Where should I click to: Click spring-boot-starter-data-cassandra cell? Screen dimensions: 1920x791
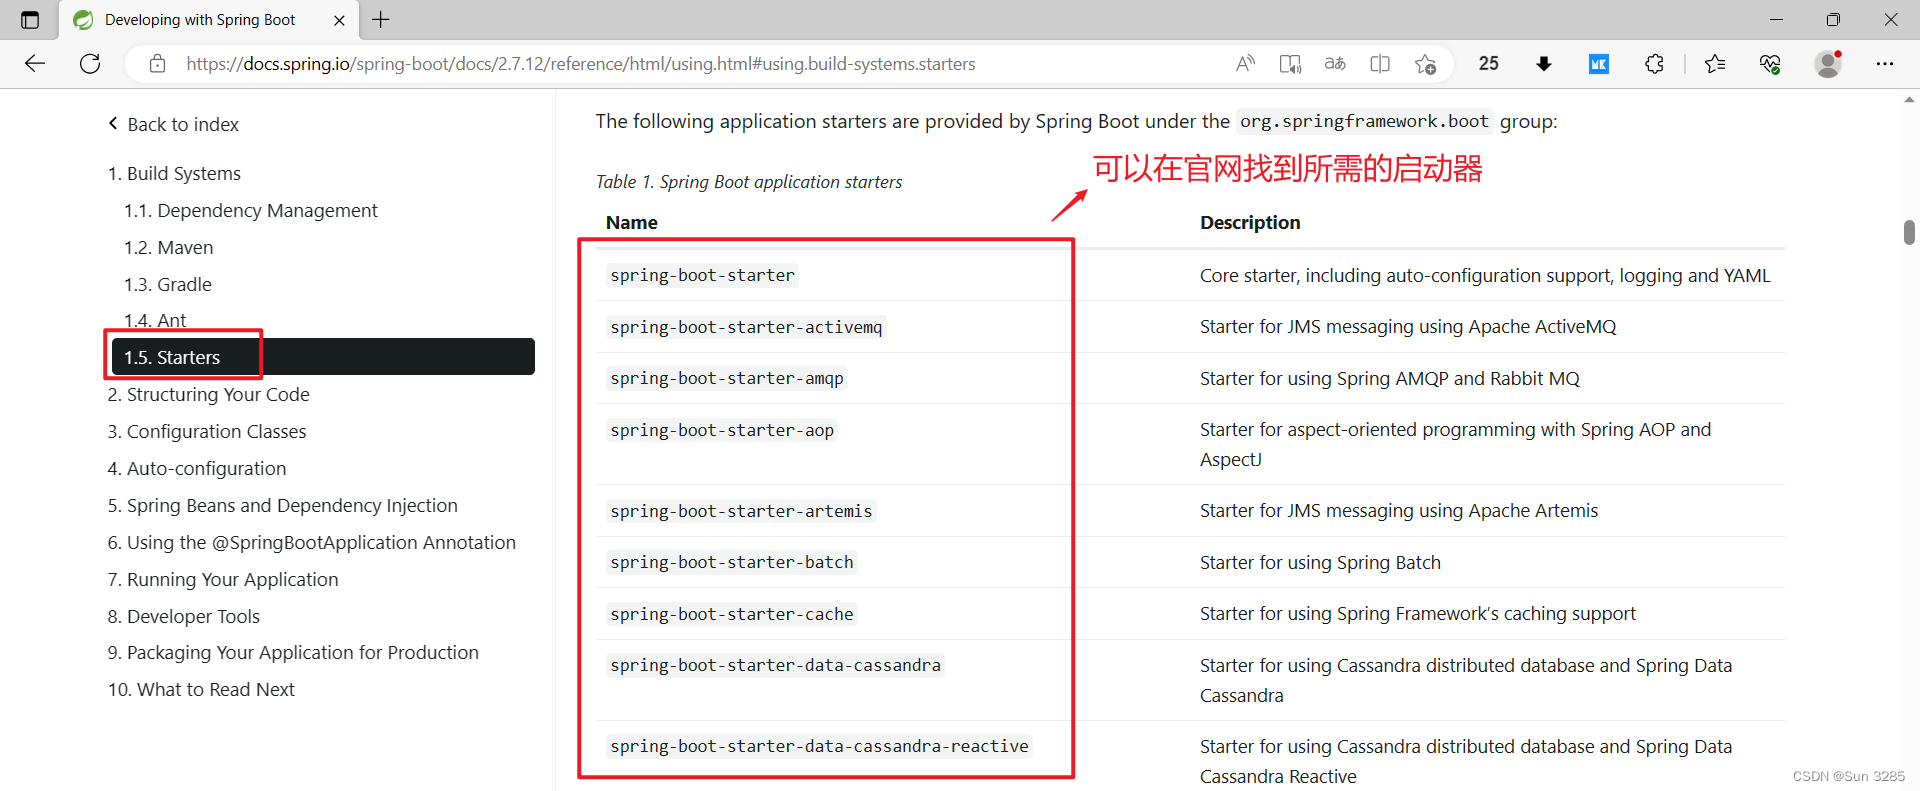[775, 665]
